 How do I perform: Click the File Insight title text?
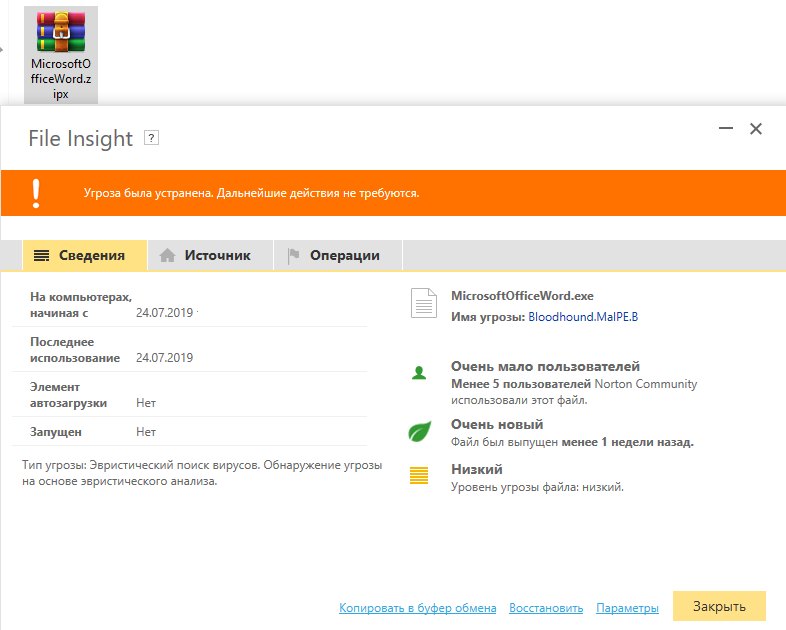pyautogui.click(x=80, y=138)
